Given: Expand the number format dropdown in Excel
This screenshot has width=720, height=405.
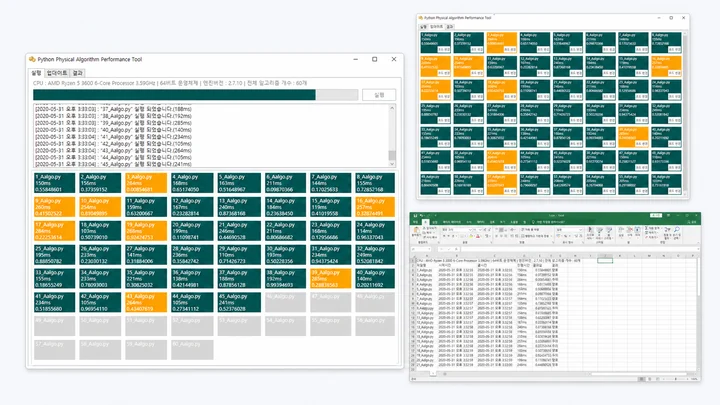Looking at the screenshot, I should pyautogui.click(x=580, y=230).
